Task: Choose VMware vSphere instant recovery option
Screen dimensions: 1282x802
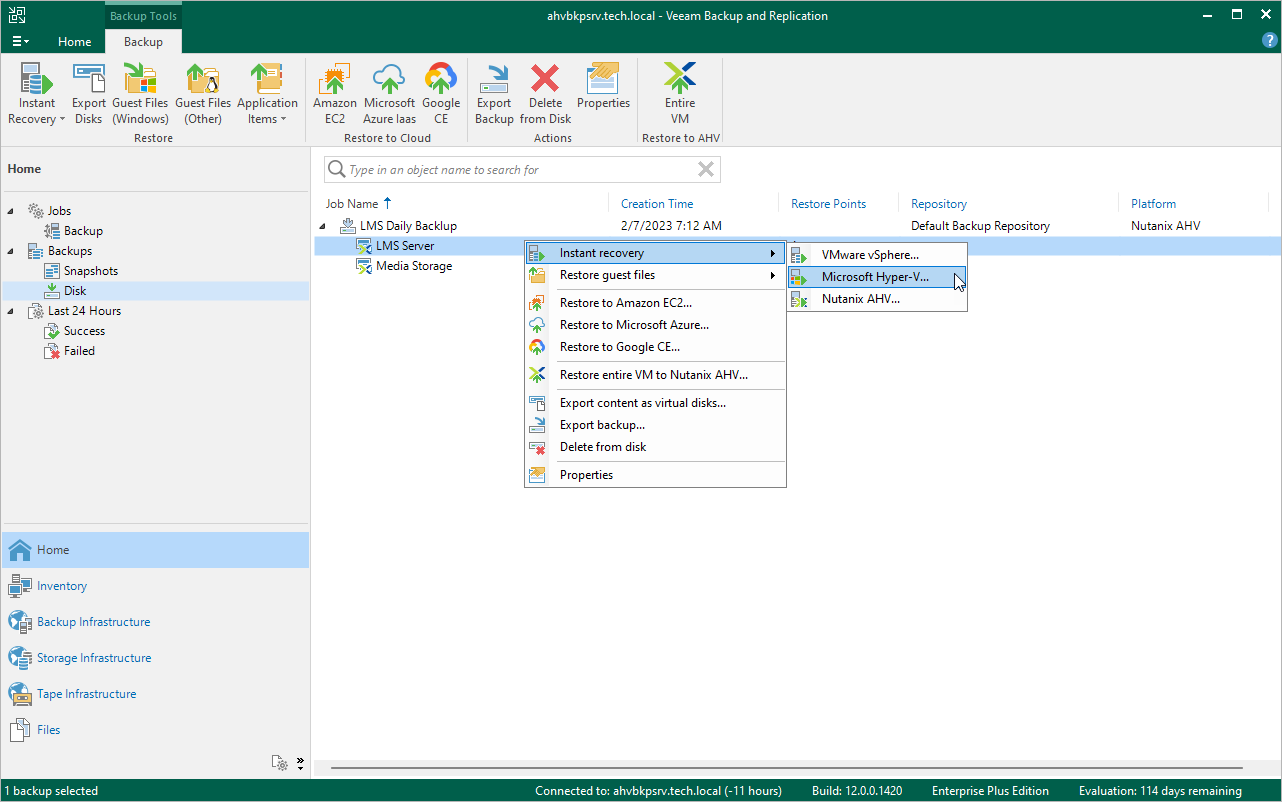Action: 877,255
